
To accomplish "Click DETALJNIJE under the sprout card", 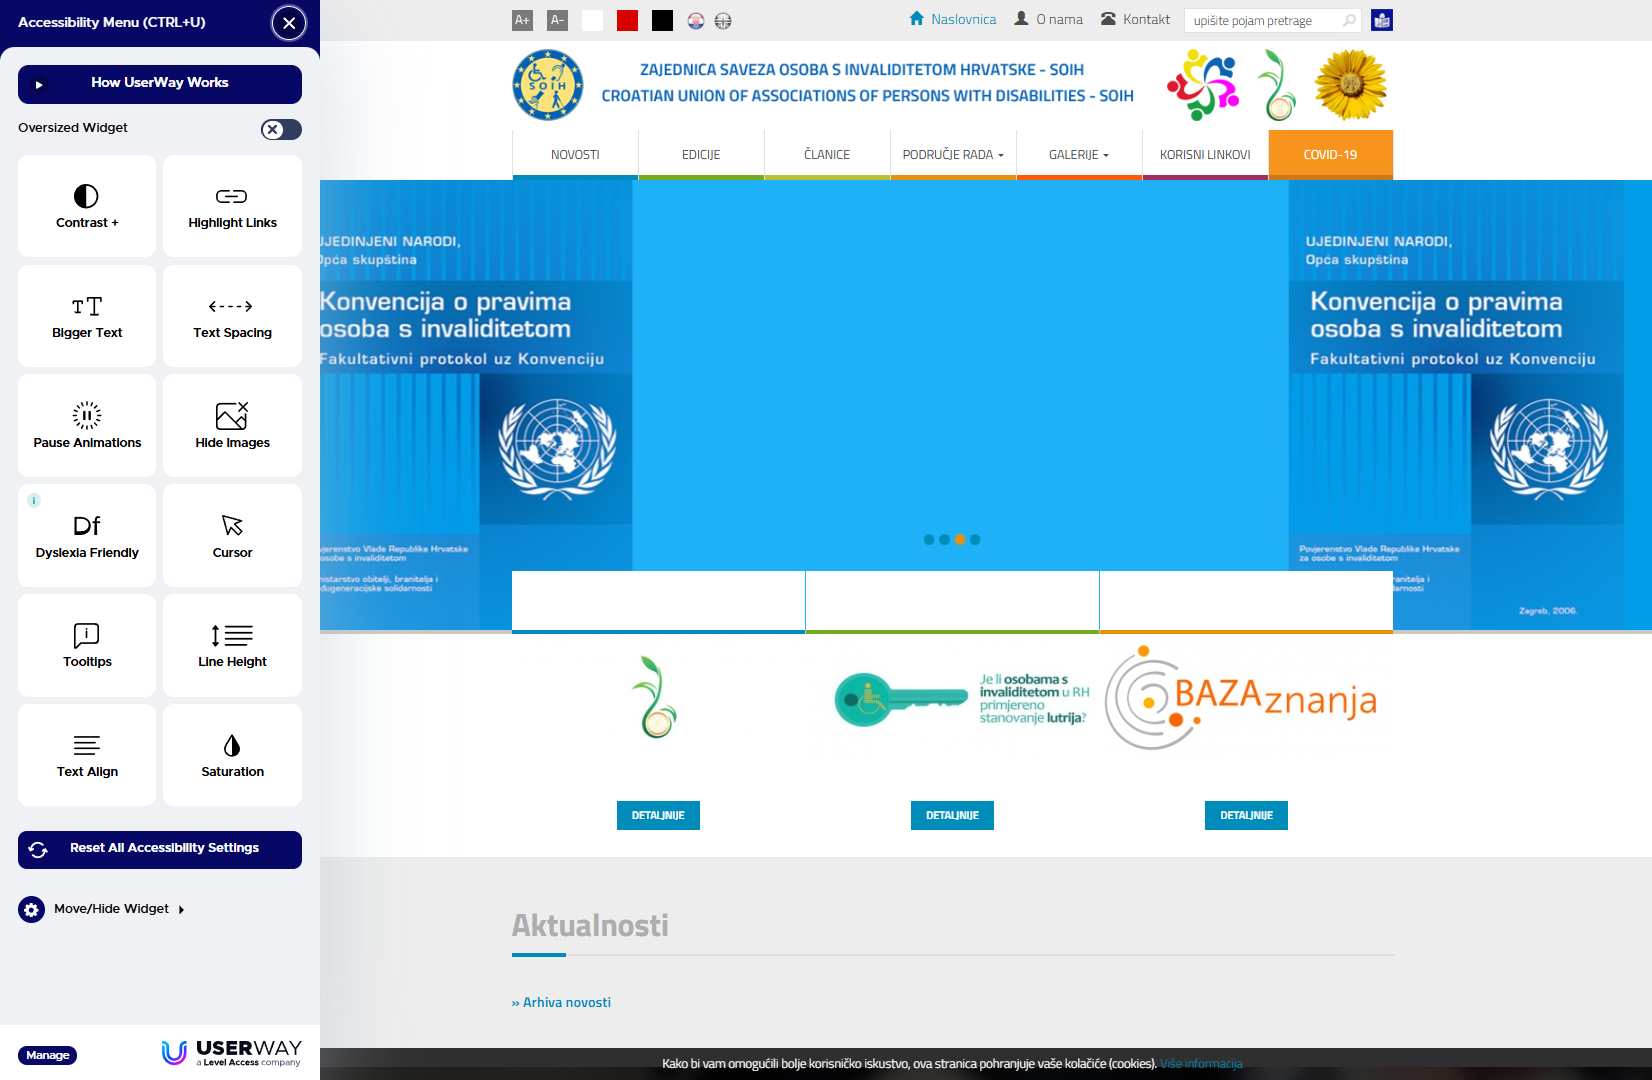I will click(658, 815).
